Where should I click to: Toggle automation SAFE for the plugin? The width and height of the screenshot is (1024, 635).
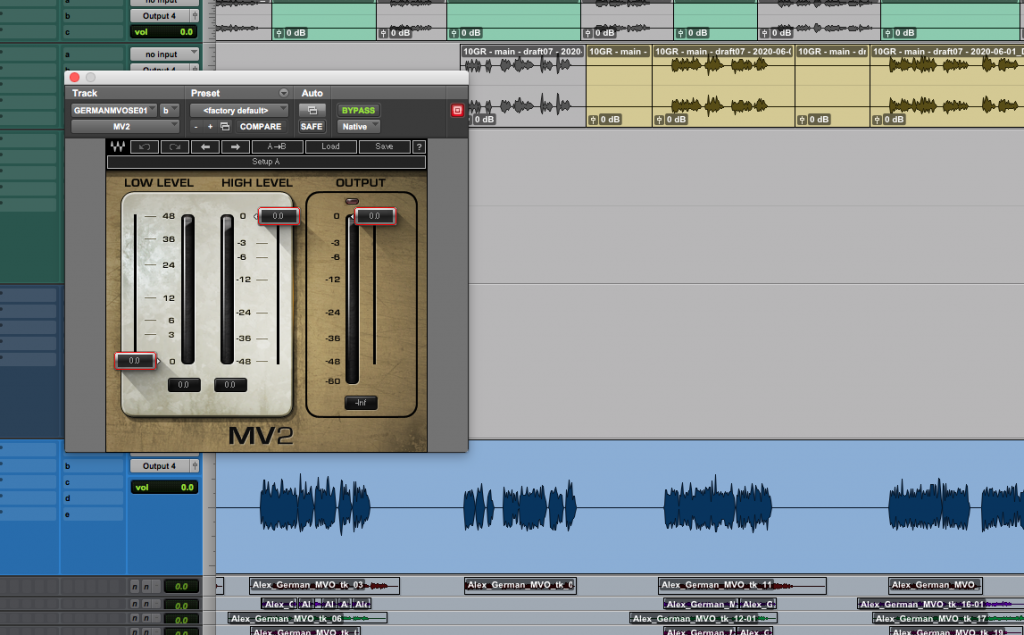coord(311,126)
